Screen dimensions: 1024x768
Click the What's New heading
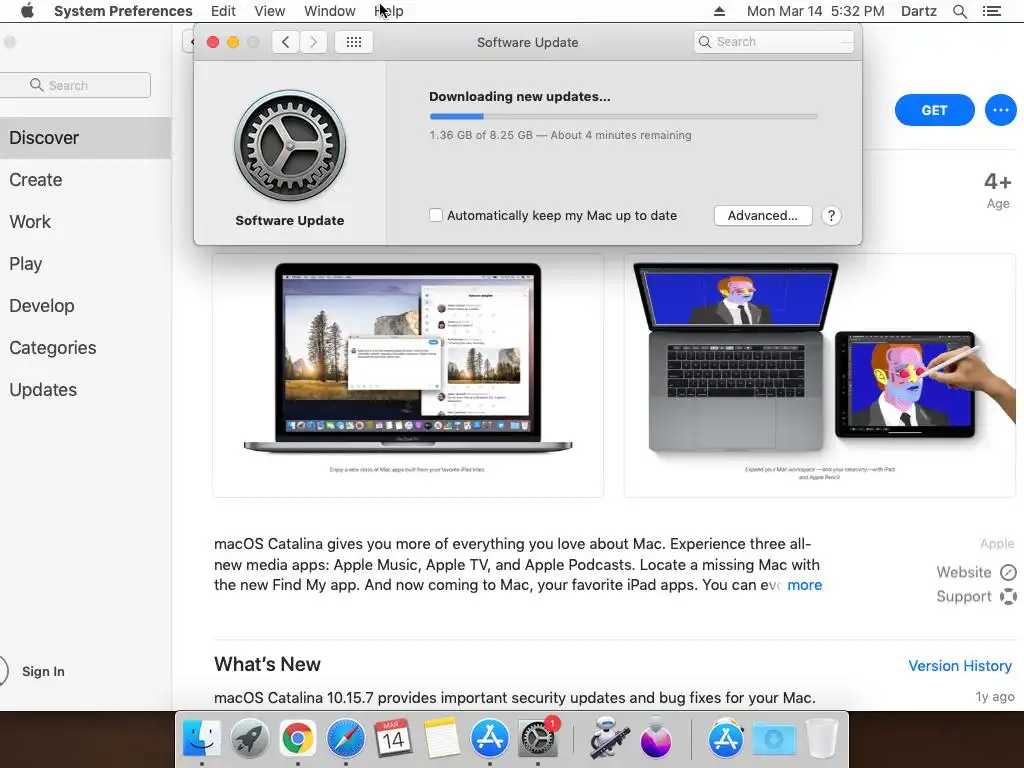267,664
